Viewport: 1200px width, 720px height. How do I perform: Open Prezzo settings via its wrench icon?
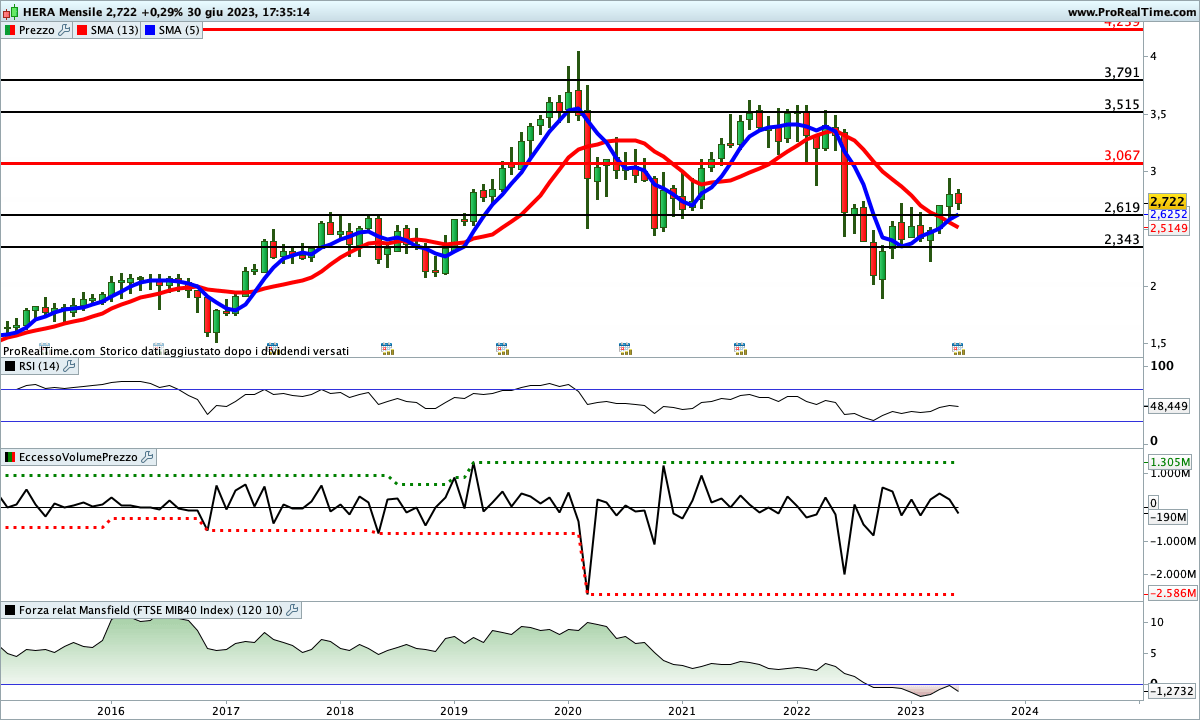[65, 30]
